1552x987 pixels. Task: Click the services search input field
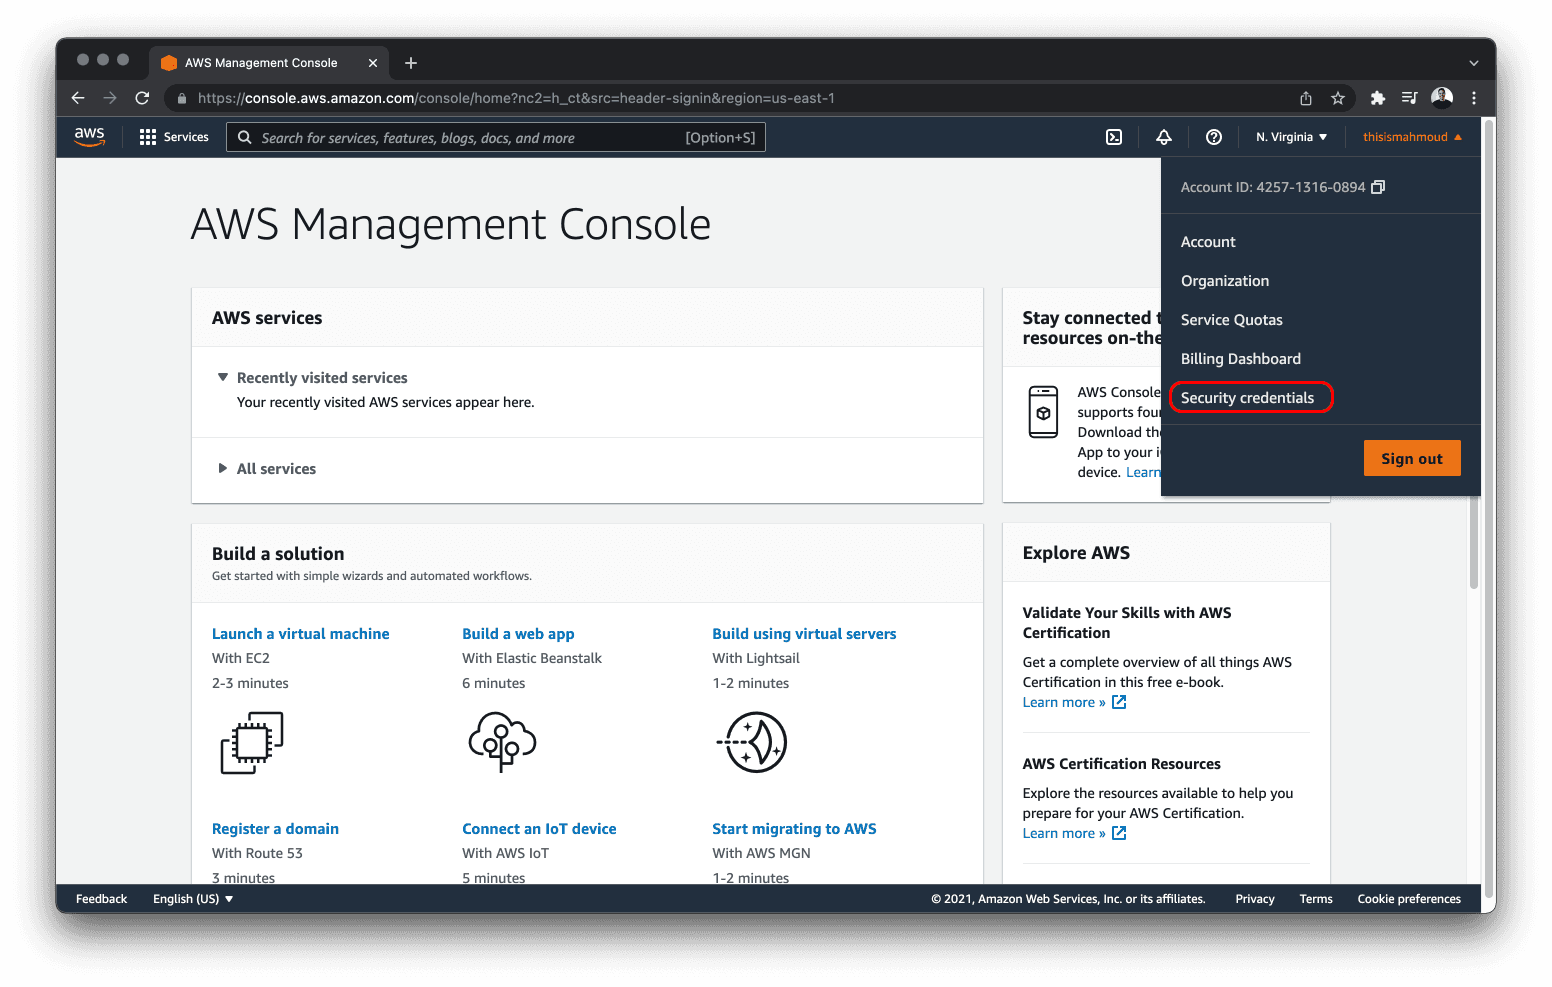coord(470,138)
